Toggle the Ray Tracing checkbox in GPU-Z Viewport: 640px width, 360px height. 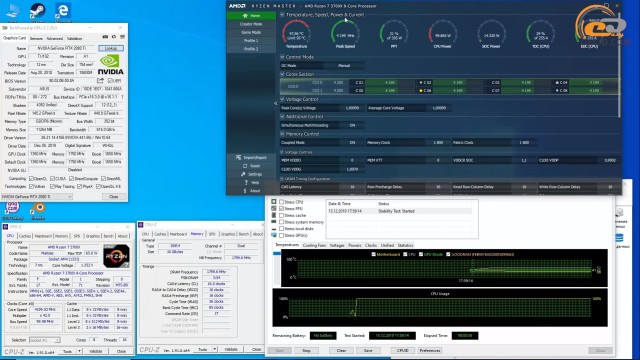click(x=52, y=187)
